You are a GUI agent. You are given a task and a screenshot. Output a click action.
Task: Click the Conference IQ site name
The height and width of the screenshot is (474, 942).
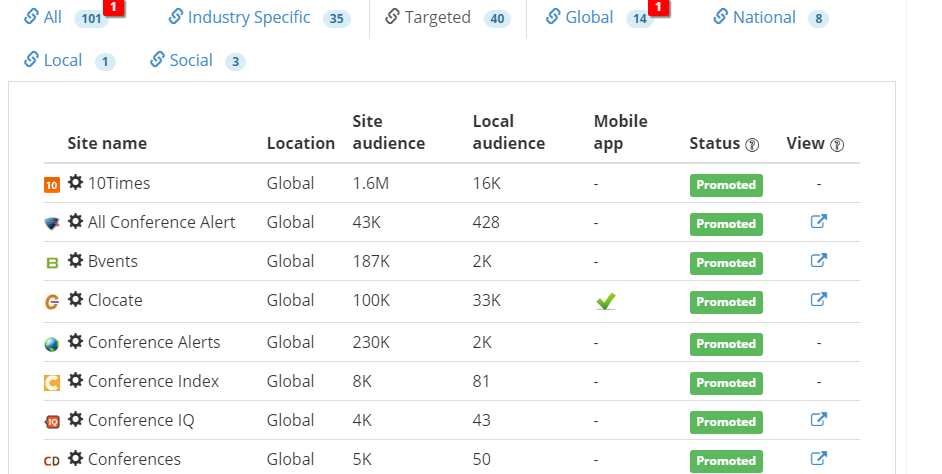click(141, 421)
